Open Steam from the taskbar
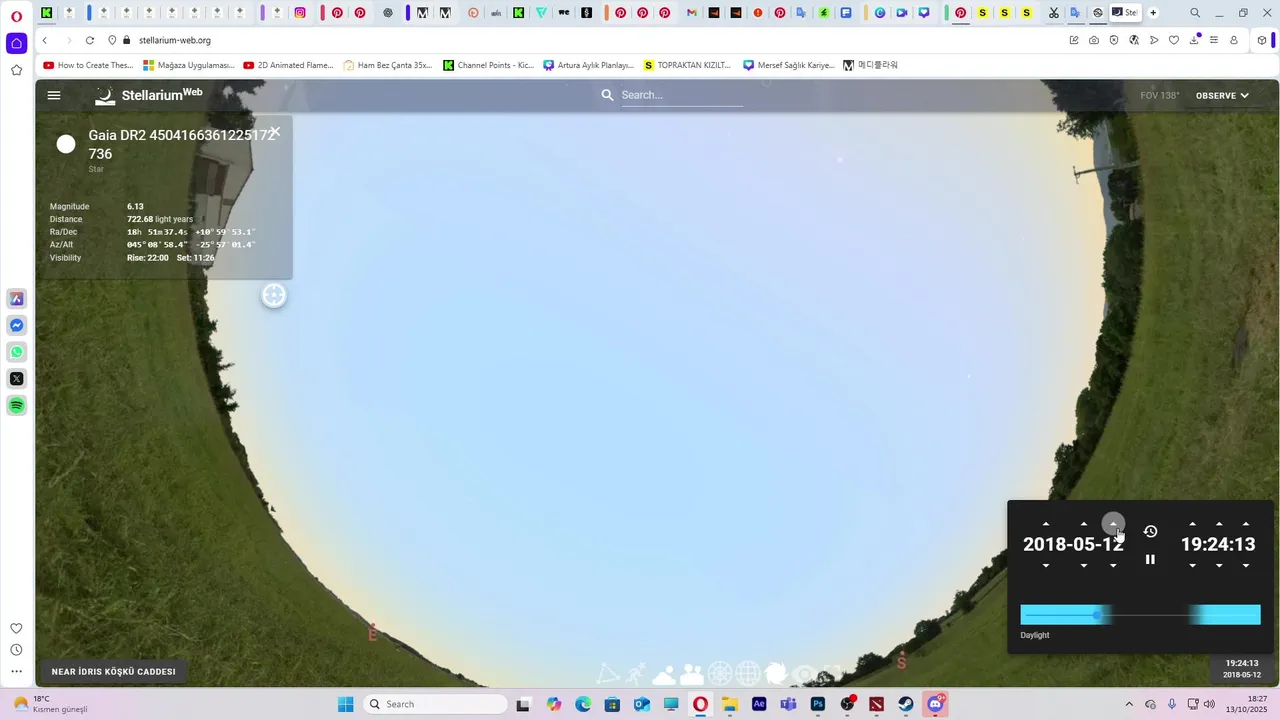Image resolution: width=1280 pixels, height=720 pixels. 906,704
